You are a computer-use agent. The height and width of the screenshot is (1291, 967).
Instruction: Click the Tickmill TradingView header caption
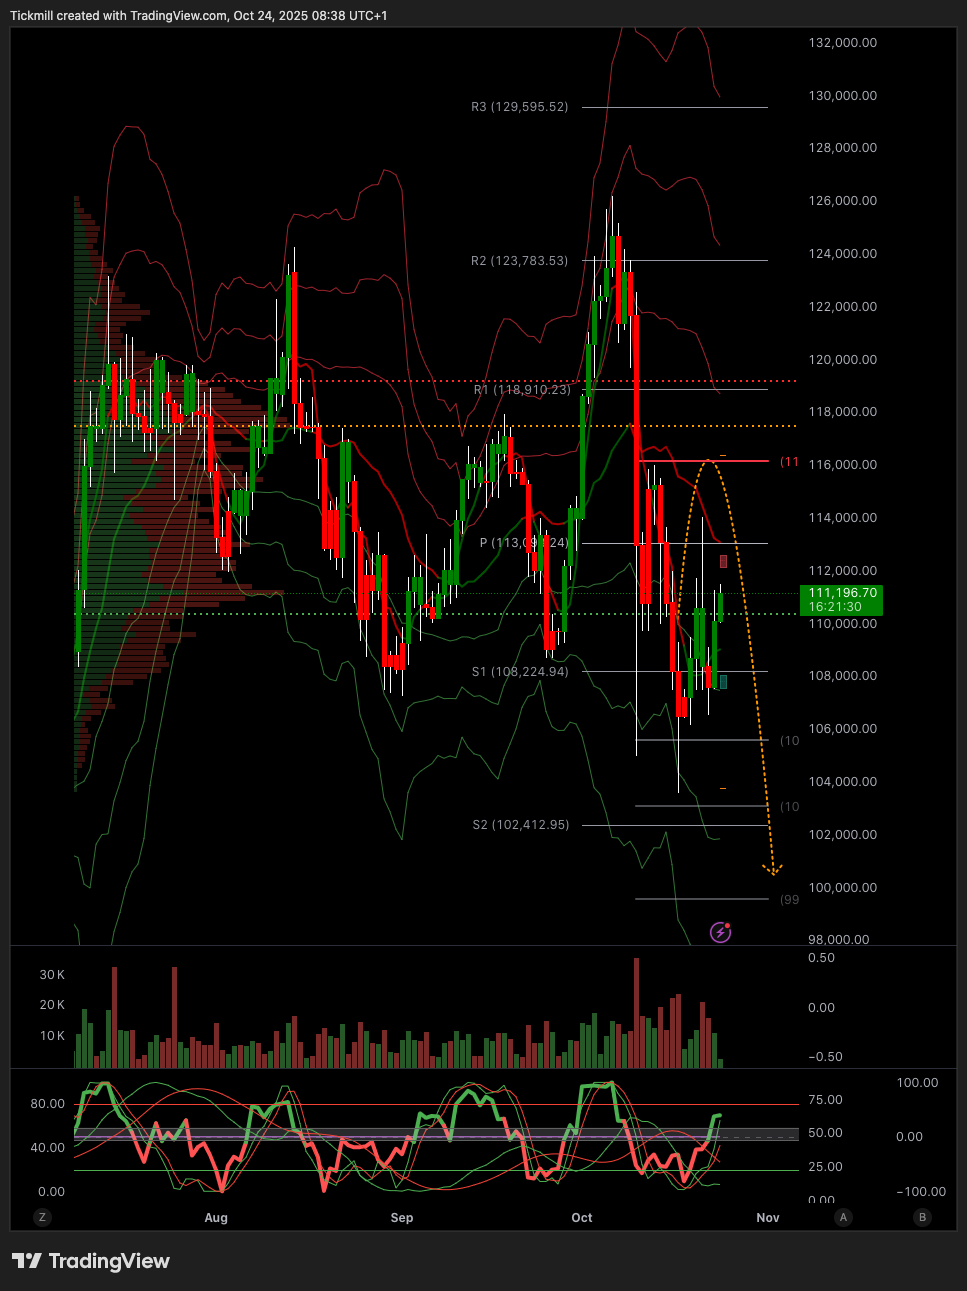(198, 16)
